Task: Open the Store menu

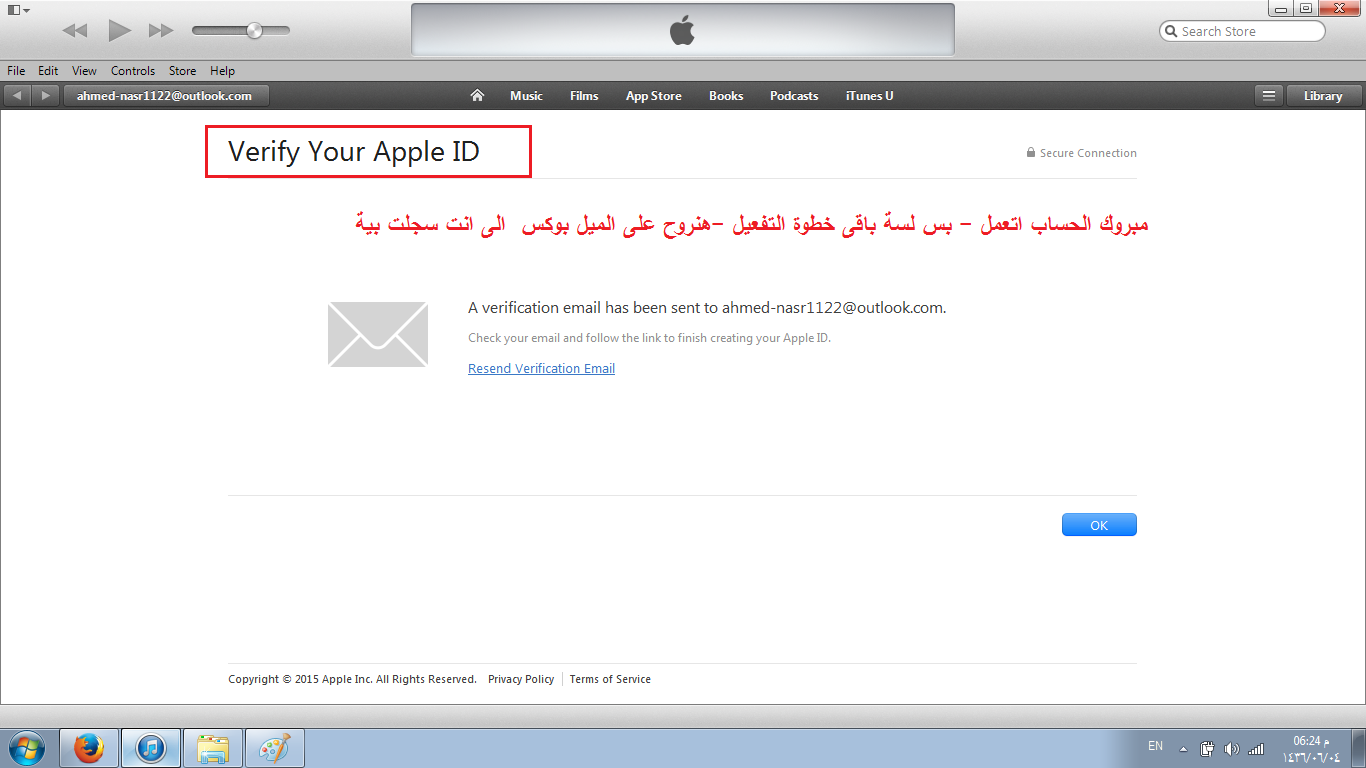Action: click(182, 71)
